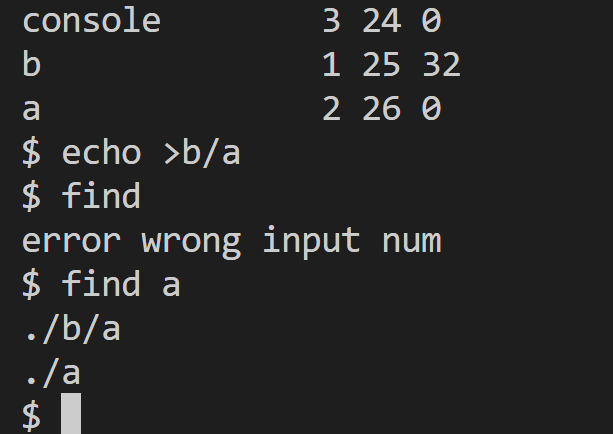This screenshot has width=613, height=434.
Task: Click the dollar prompt before 'echo'
Action: pos(31,152)
